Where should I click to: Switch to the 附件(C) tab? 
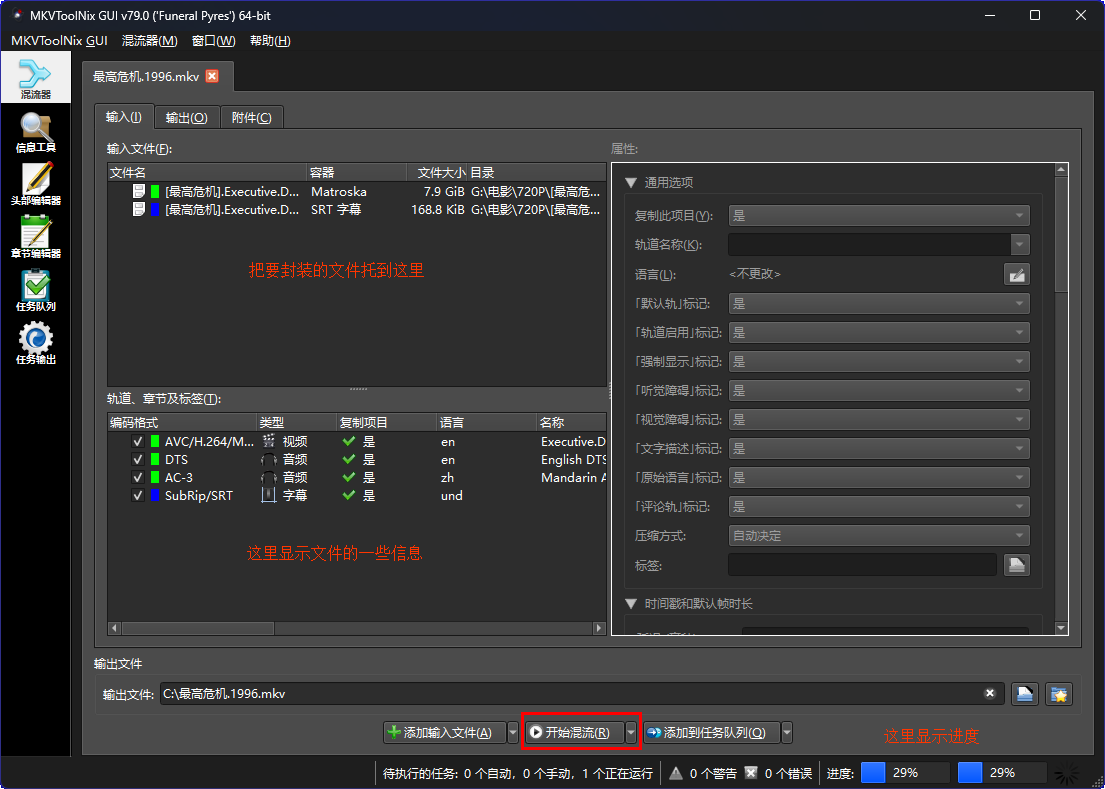pyautogui.click(x=252, y=118)
